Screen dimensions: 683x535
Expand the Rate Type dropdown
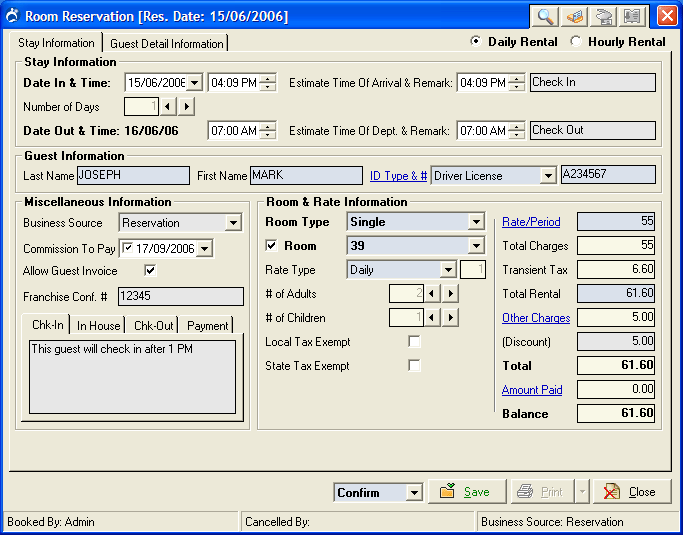[448, 270]
